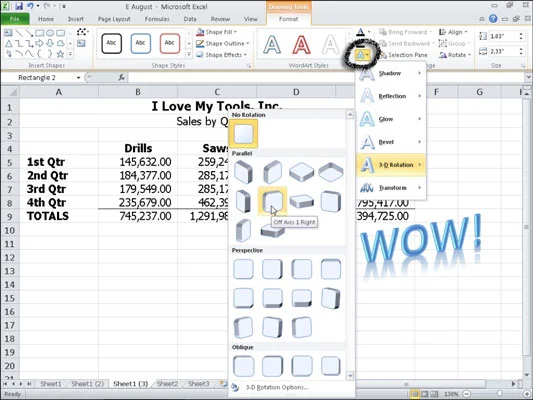The image size is (533, 400).
Task: Click the WOW! WordArt object
Action: click(421, 240)
